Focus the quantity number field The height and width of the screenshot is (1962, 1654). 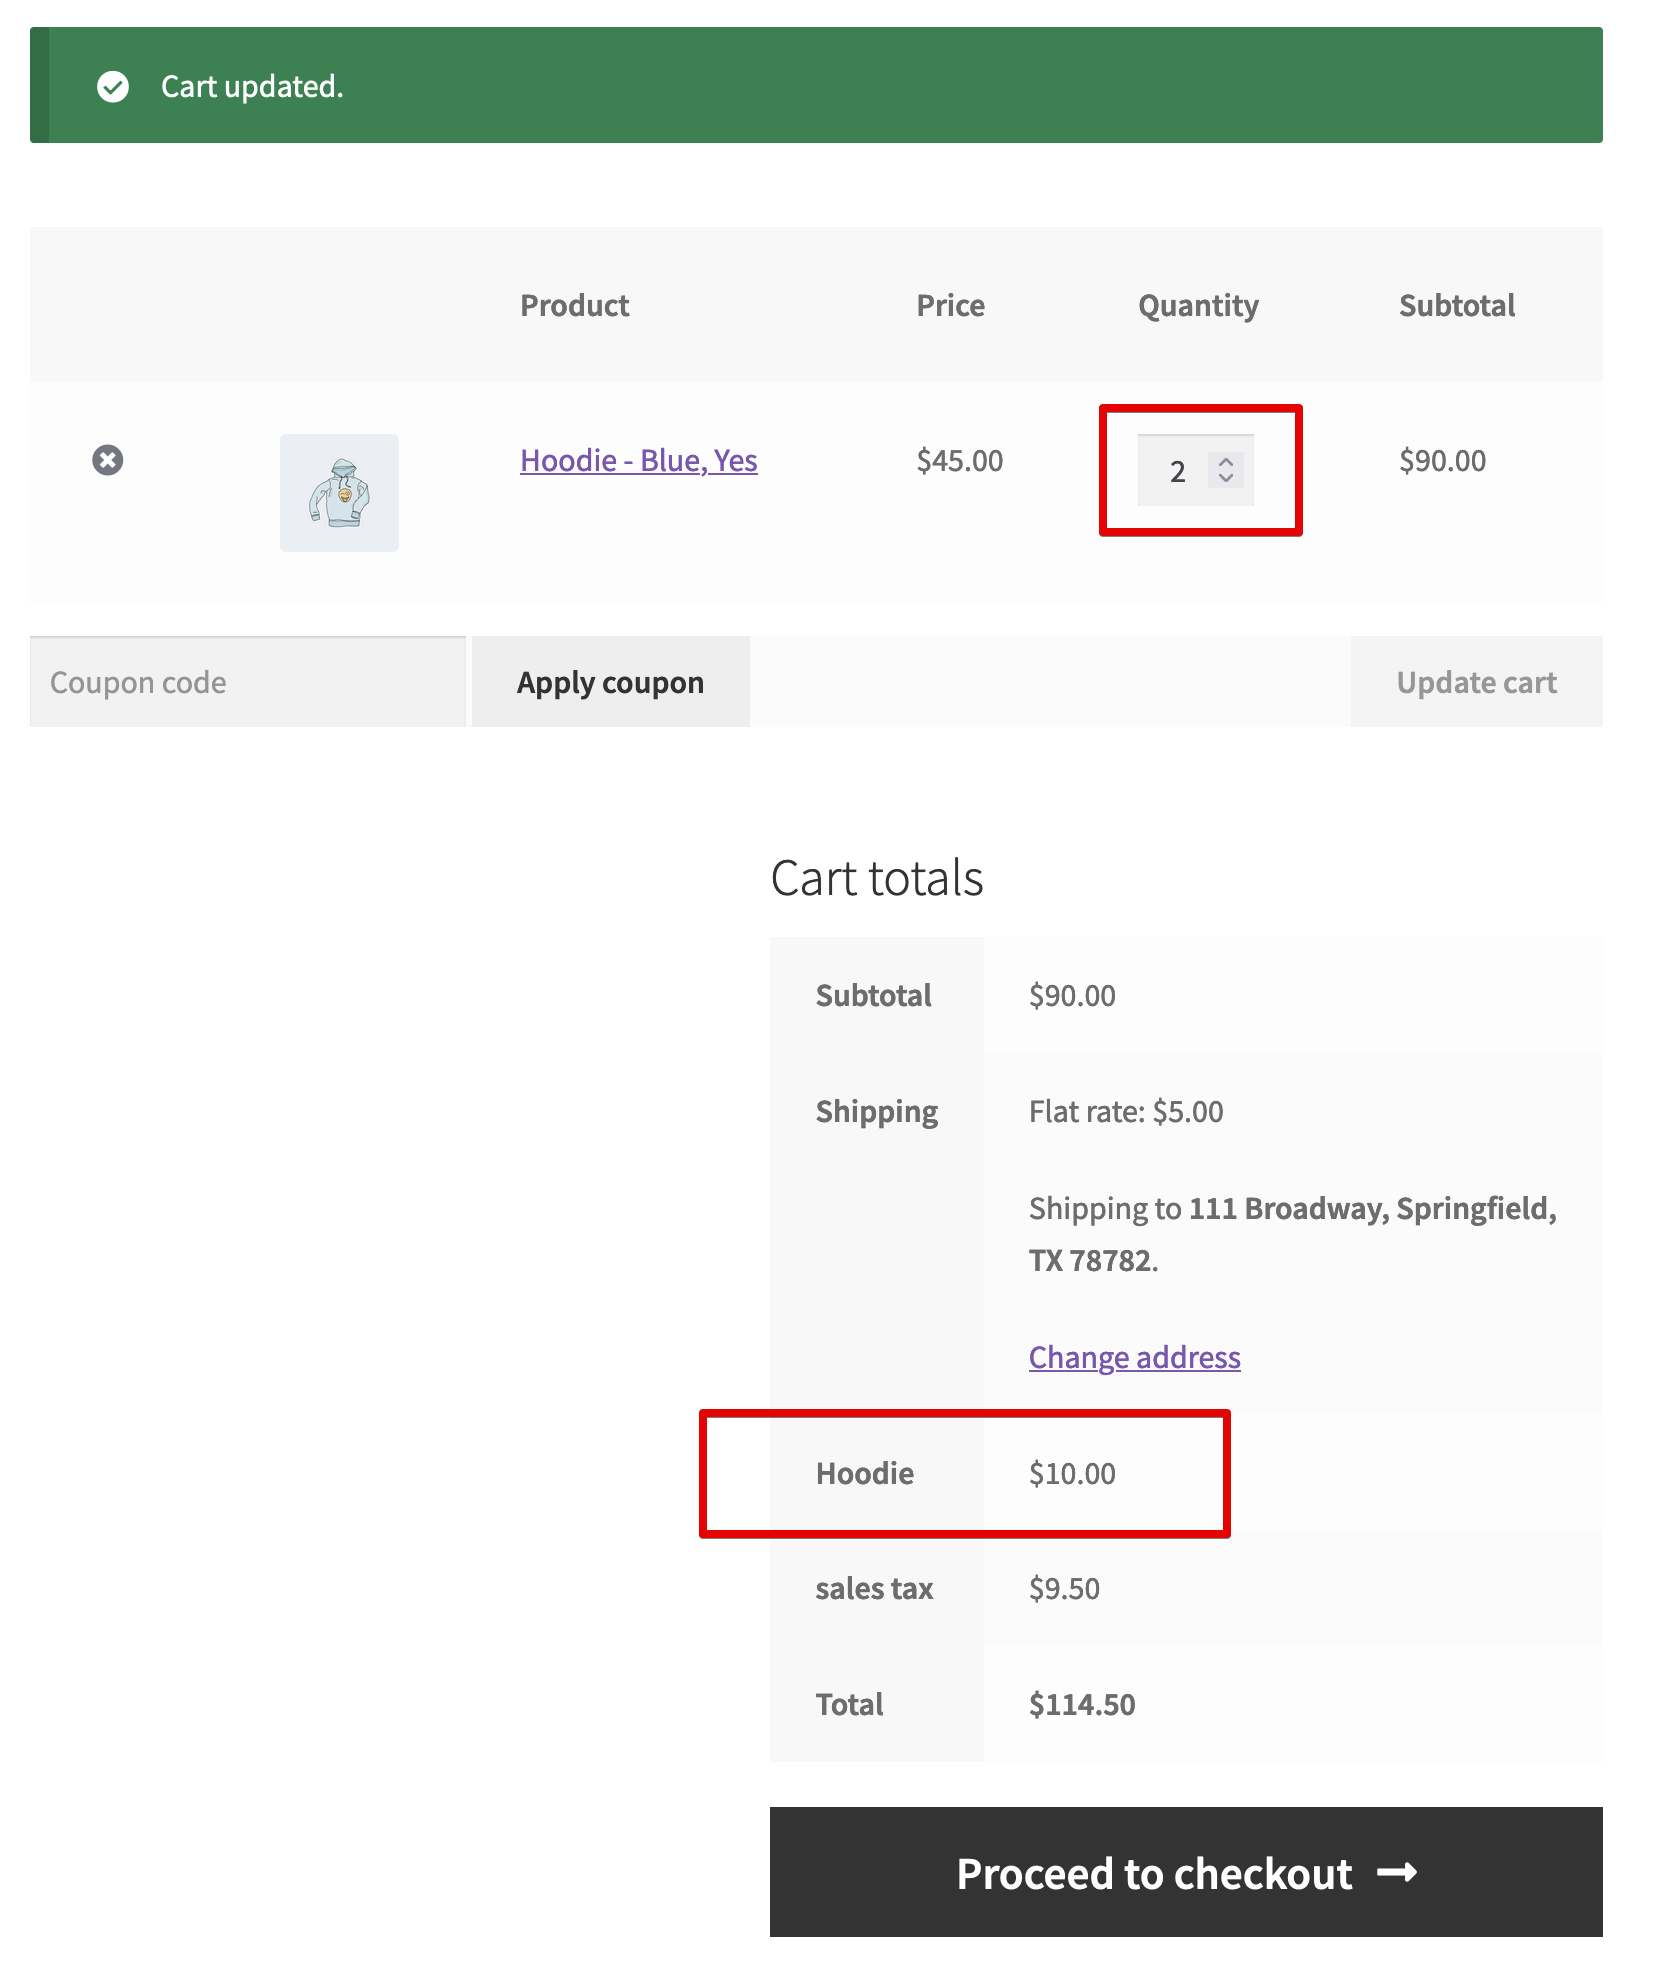tap(1176, 471)
